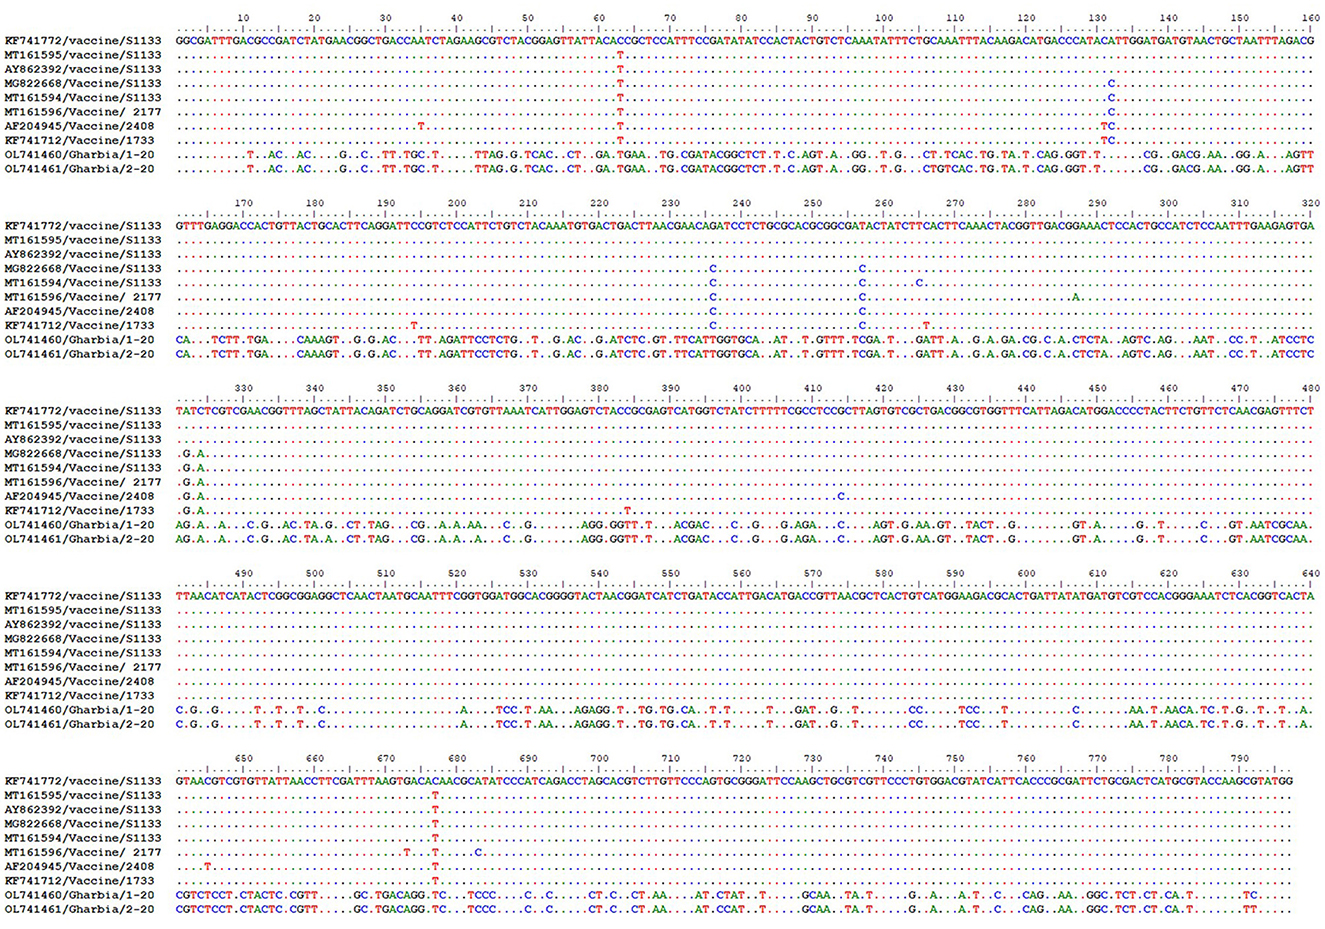Screen dimensions: 1325x929
Task: Choose MG822668/Vaccine/S1133 label in the 650–790 block
Action: point(83,824)
